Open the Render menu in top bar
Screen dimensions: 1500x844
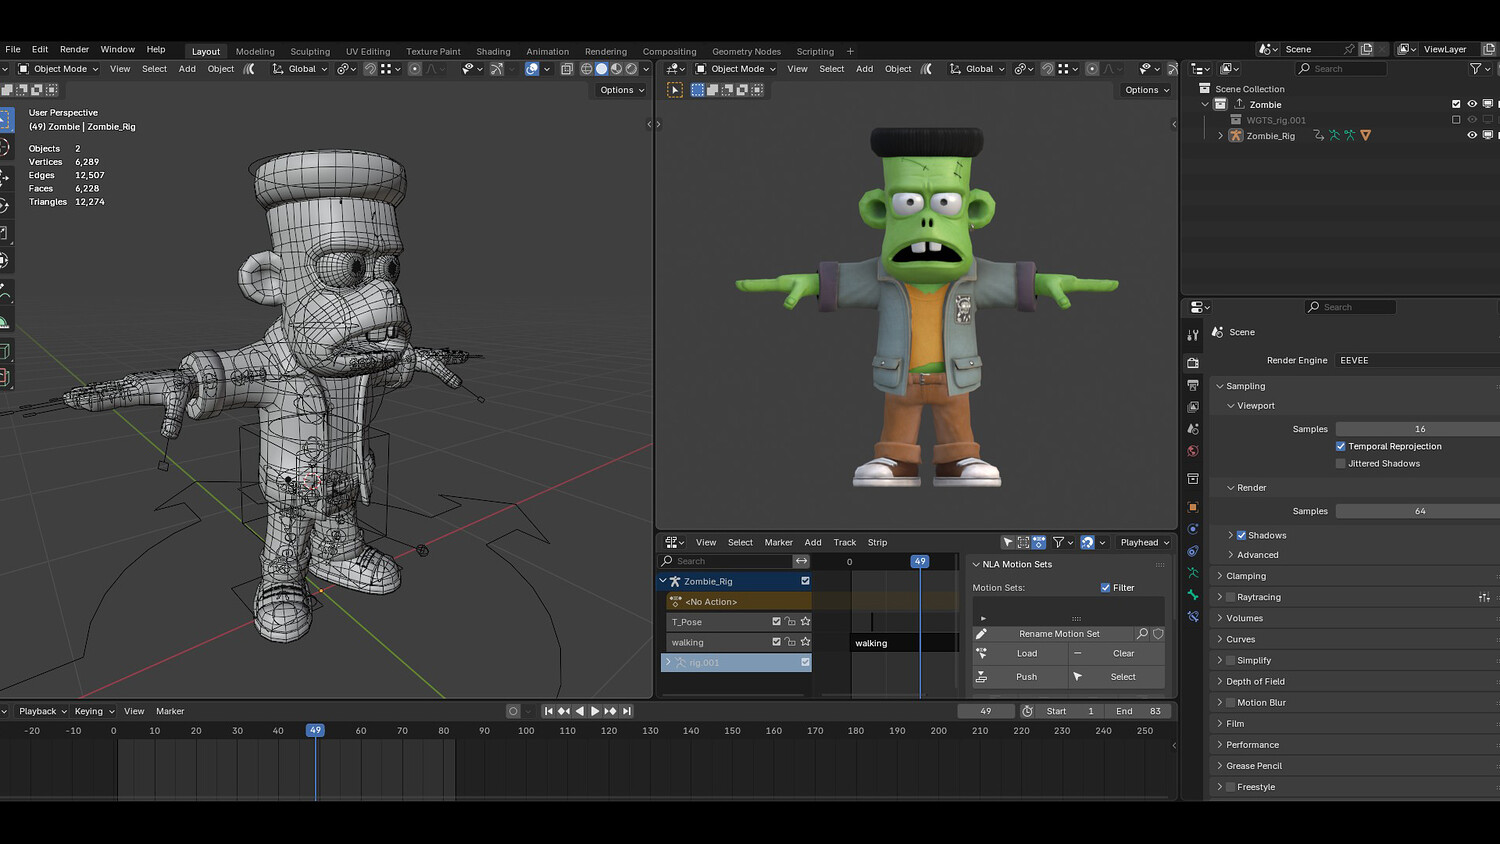[74, 49]
